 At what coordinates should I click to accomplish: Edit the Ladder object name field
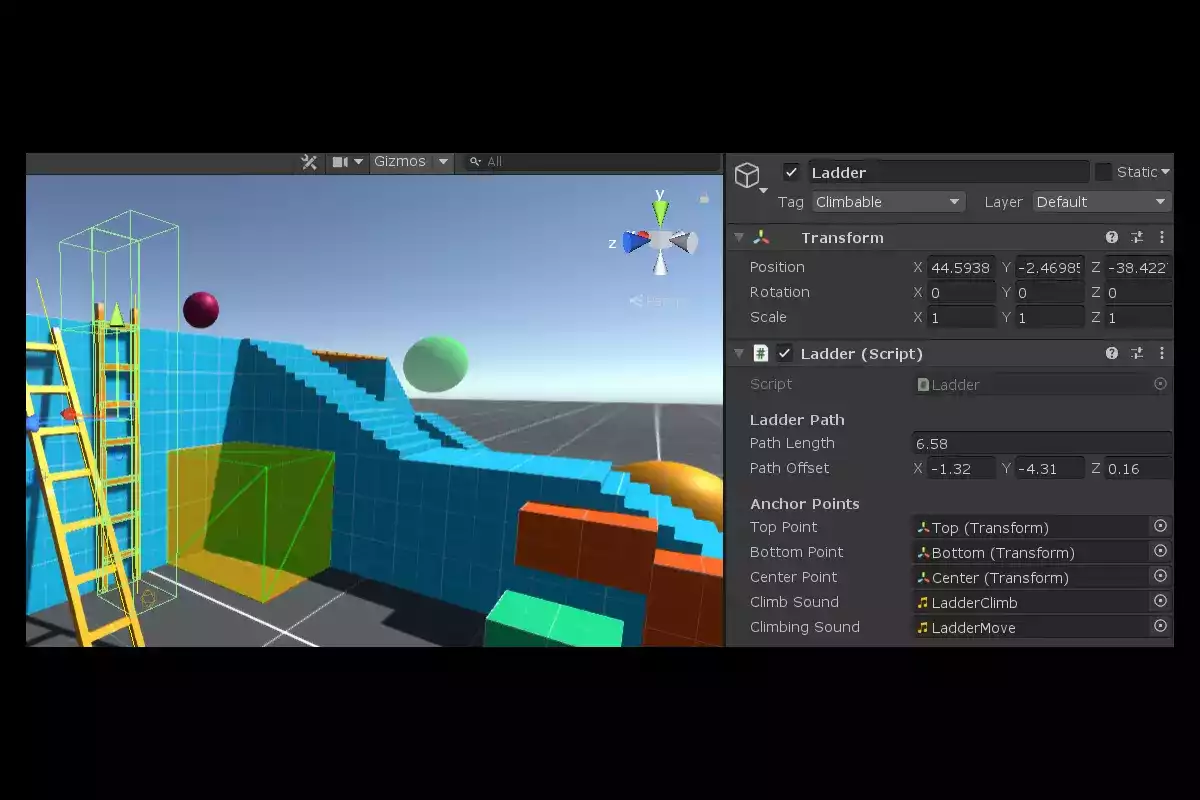pyautogui.click(x=948, y=172)
